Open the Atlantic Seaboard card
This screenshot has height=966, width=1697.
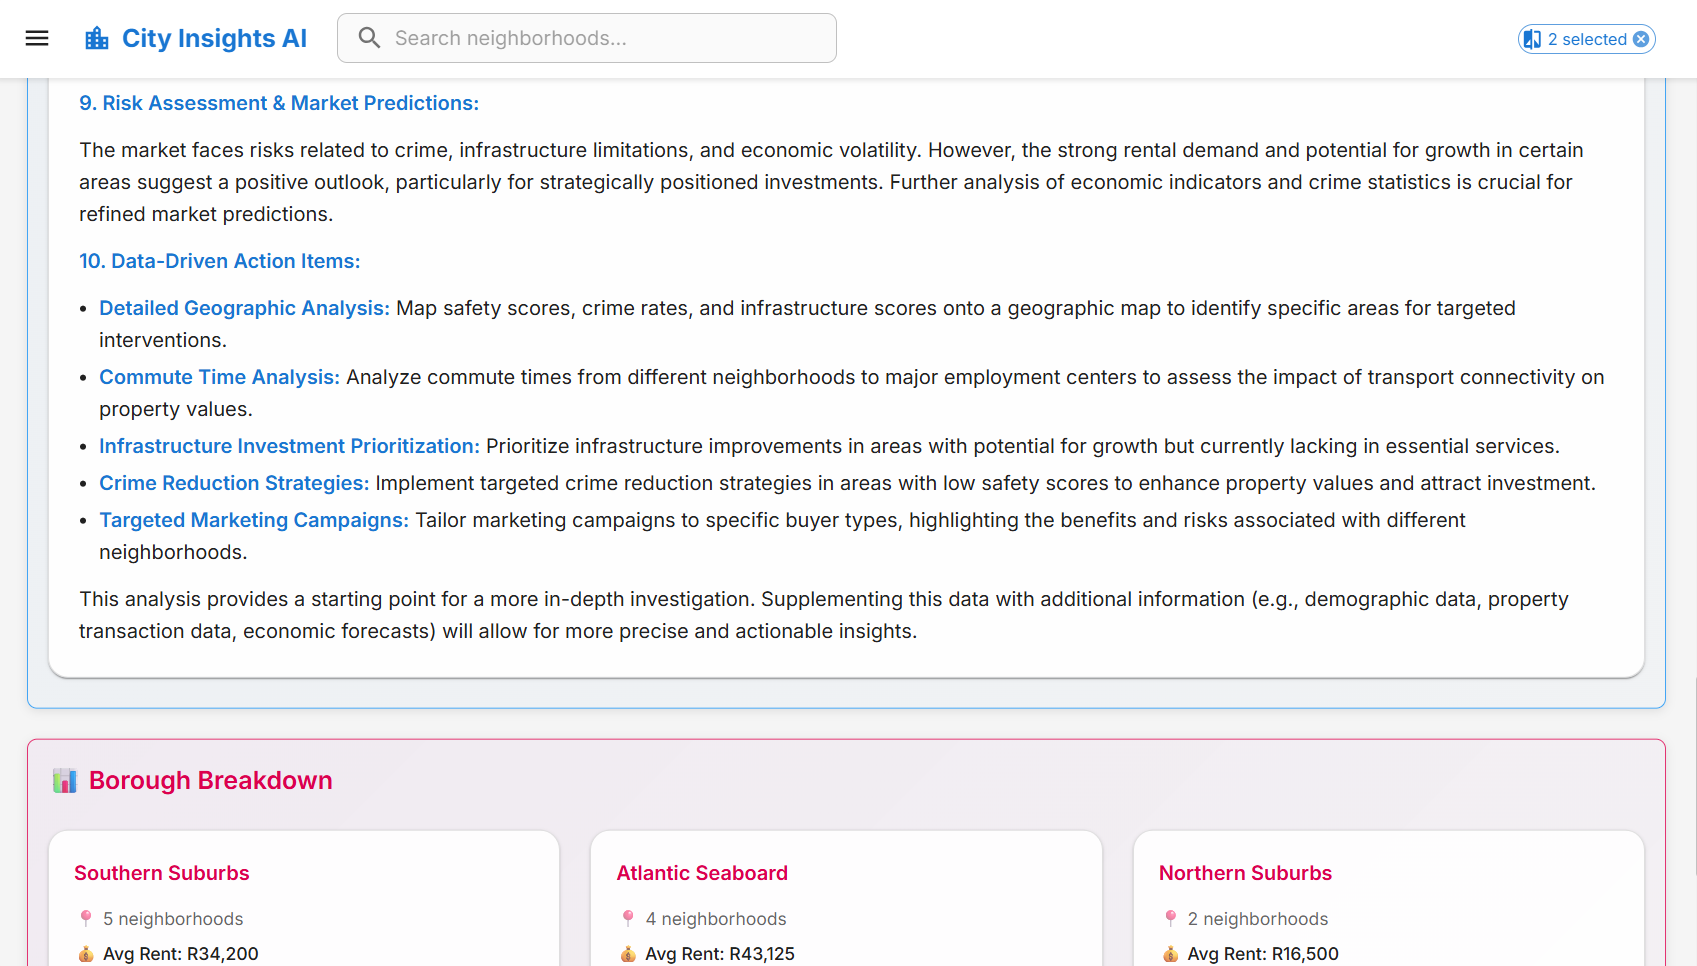point(846,898)
